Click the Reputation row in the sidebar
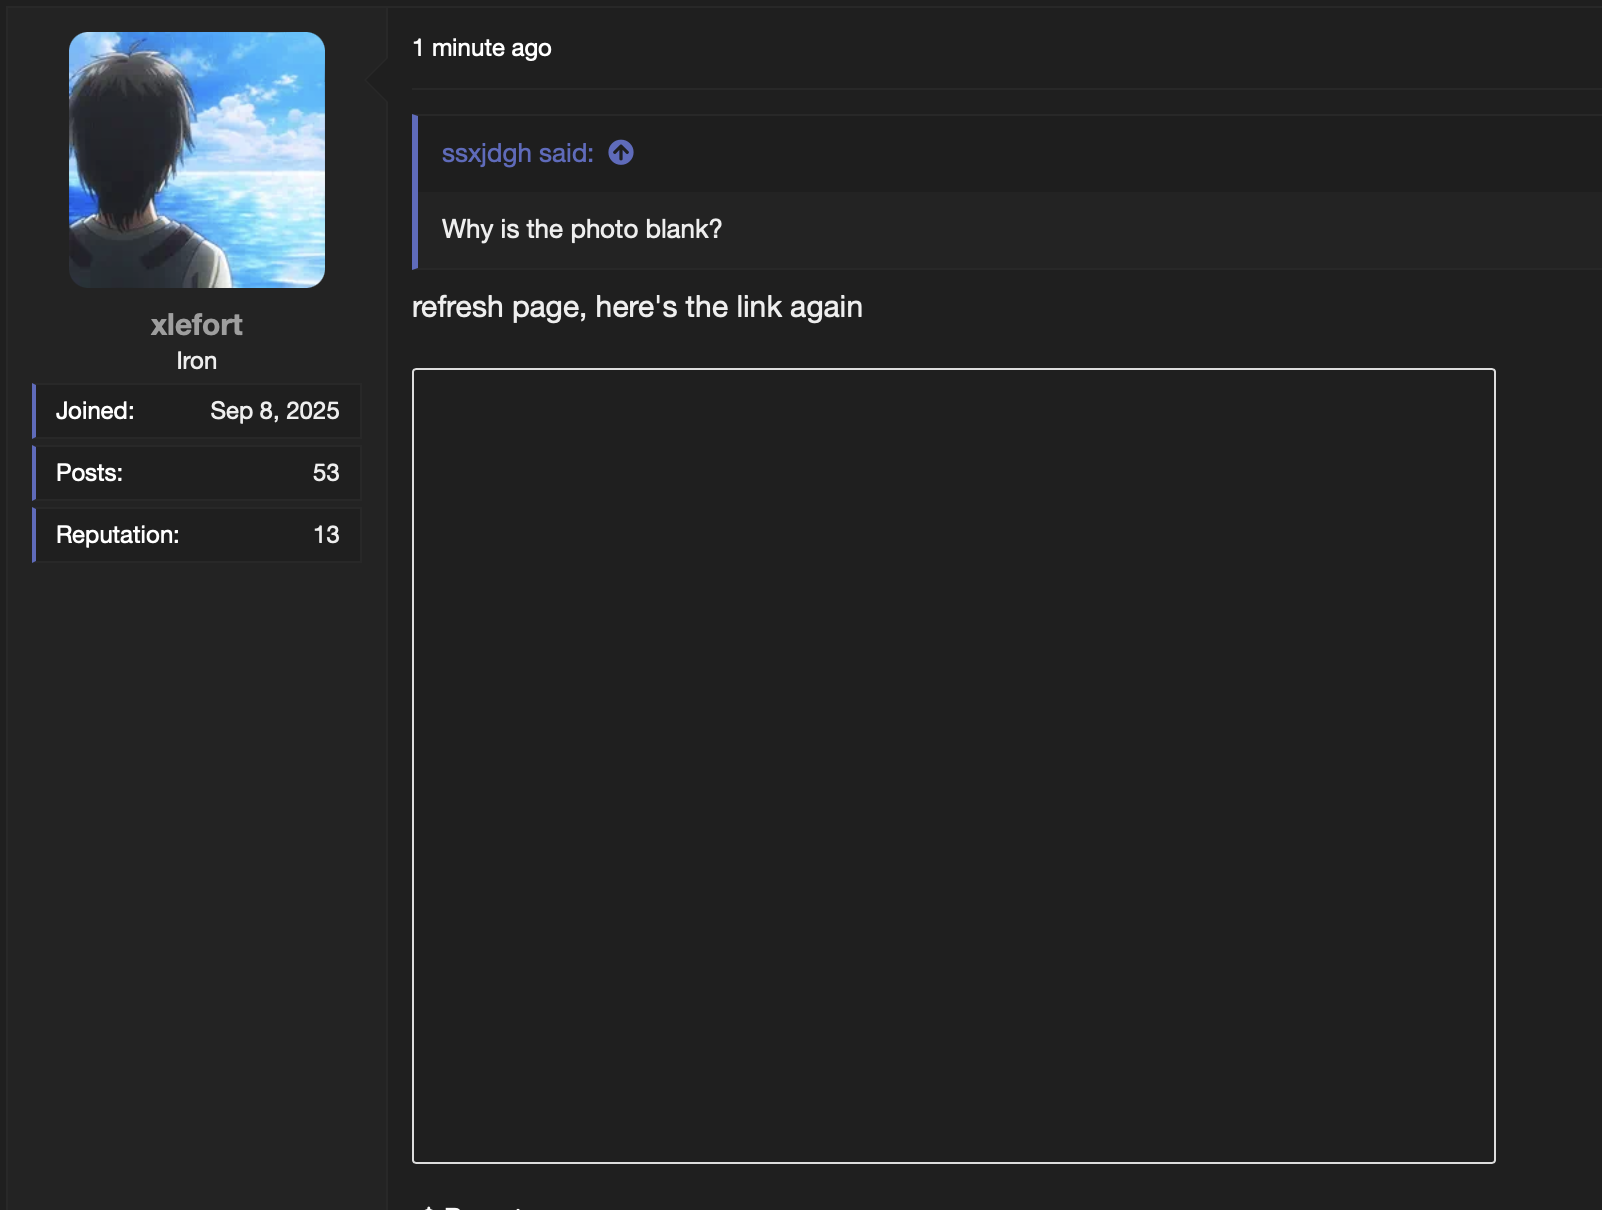This screenshot has width=1602, height=1210. [196, 535]
